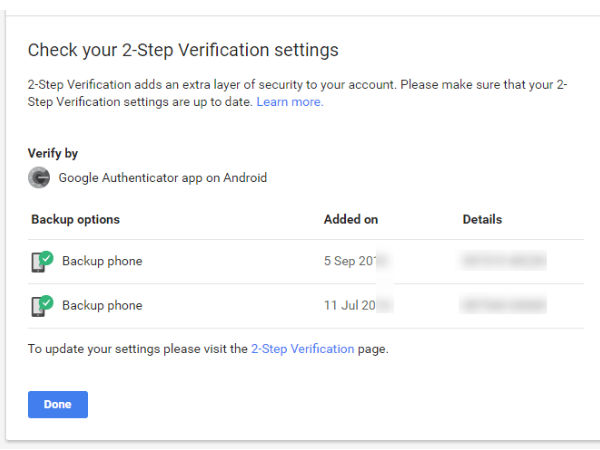Click the To update your settings text

138,349
